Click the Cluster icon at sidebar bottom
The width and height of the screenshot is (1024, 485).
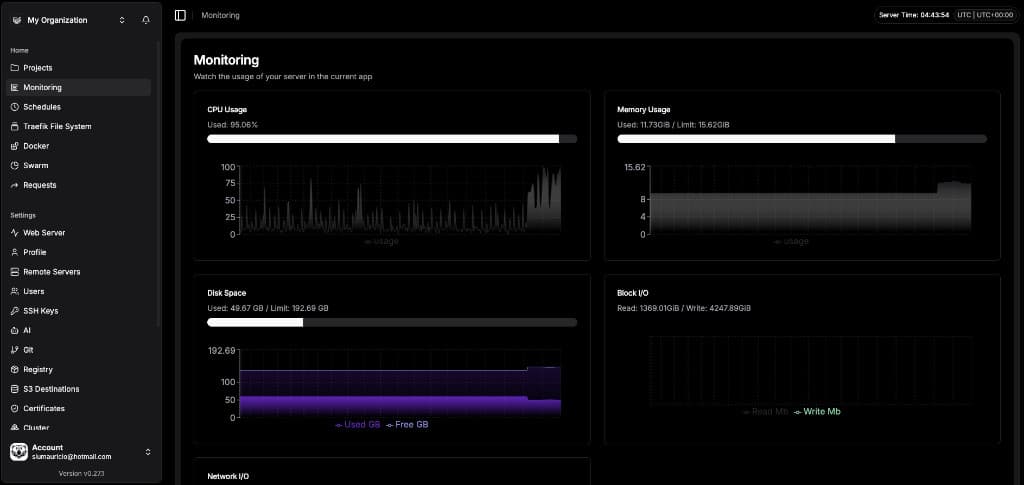point(15,428)
